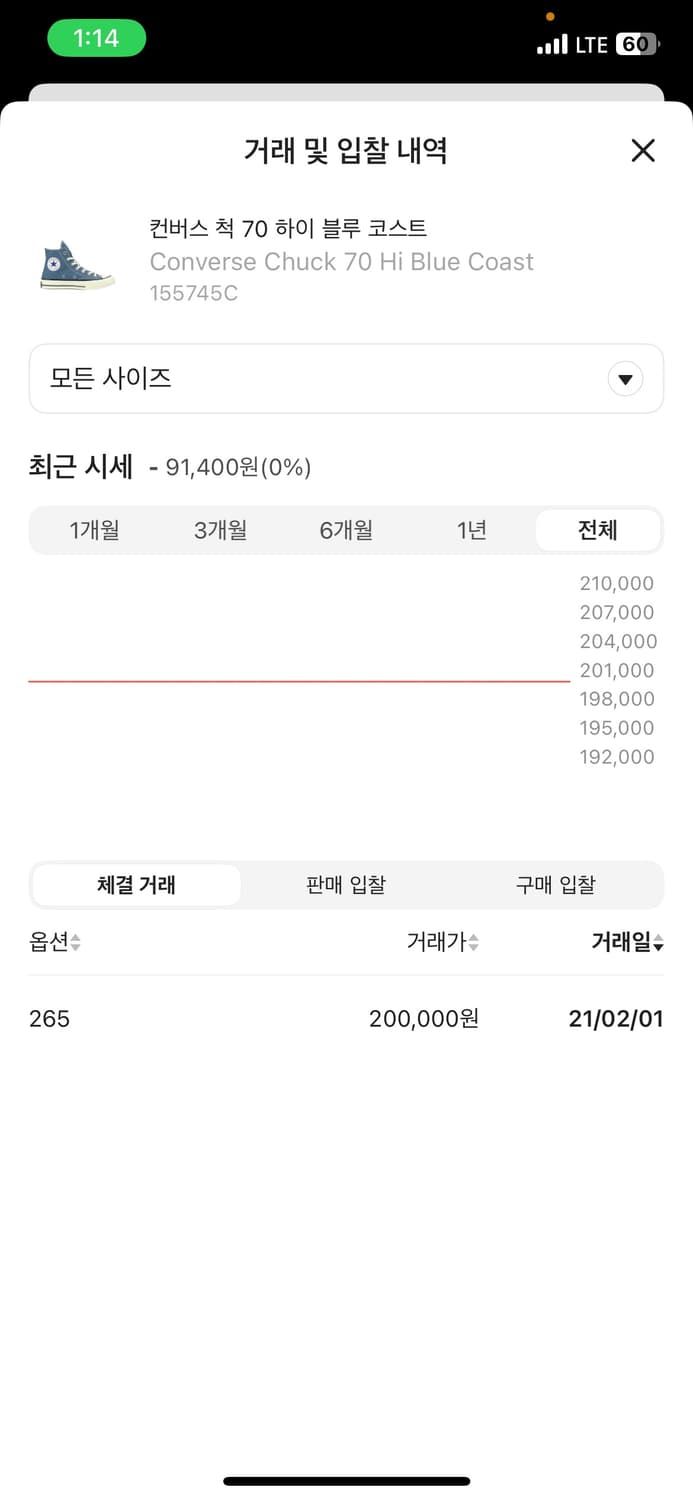Select the 6개월 chart period
This screenshot has height=1500, width=693.
tap(346, 530)
